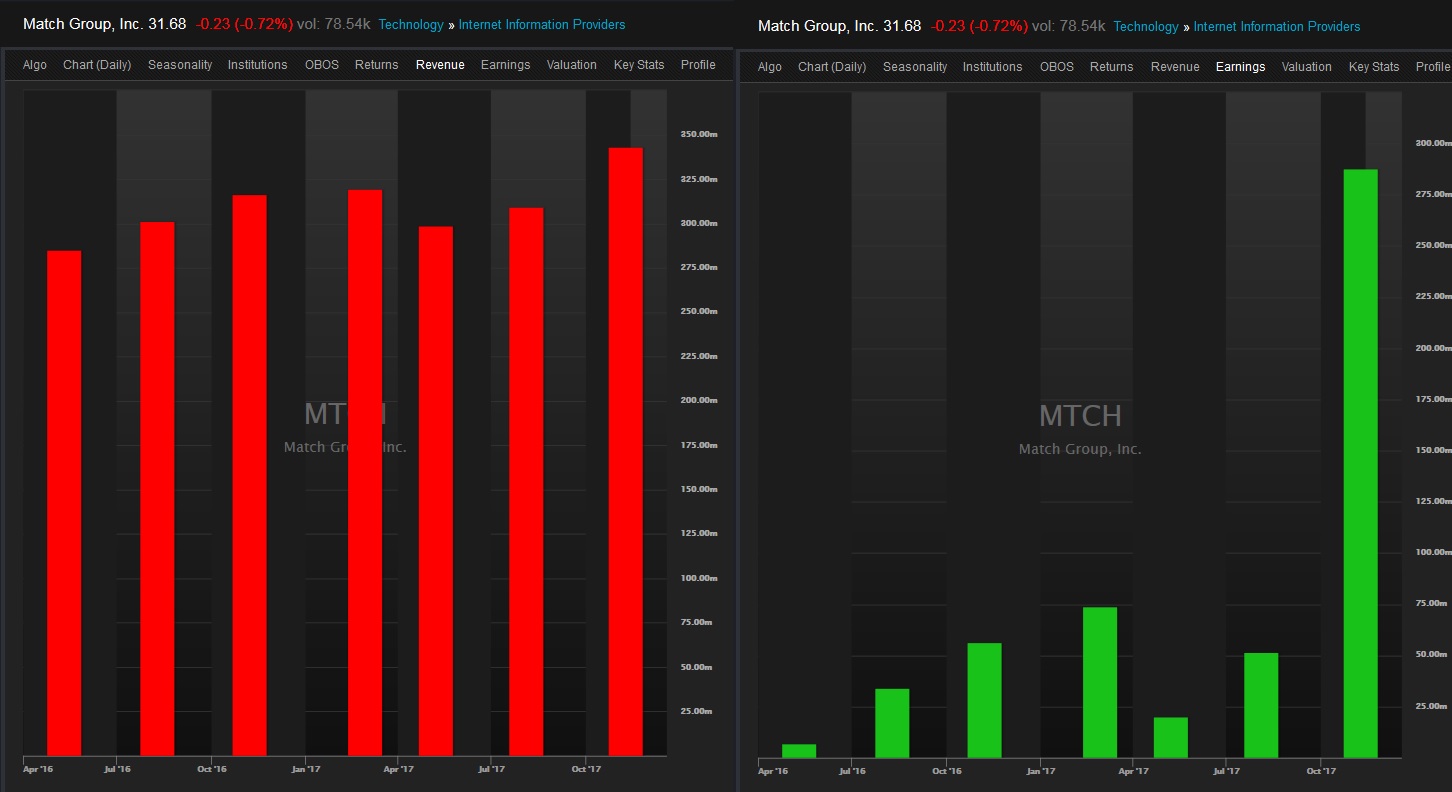Click the Oct '17 date label on revenue chart
The image size is (1452, 792).
click(x=586, y=769)
